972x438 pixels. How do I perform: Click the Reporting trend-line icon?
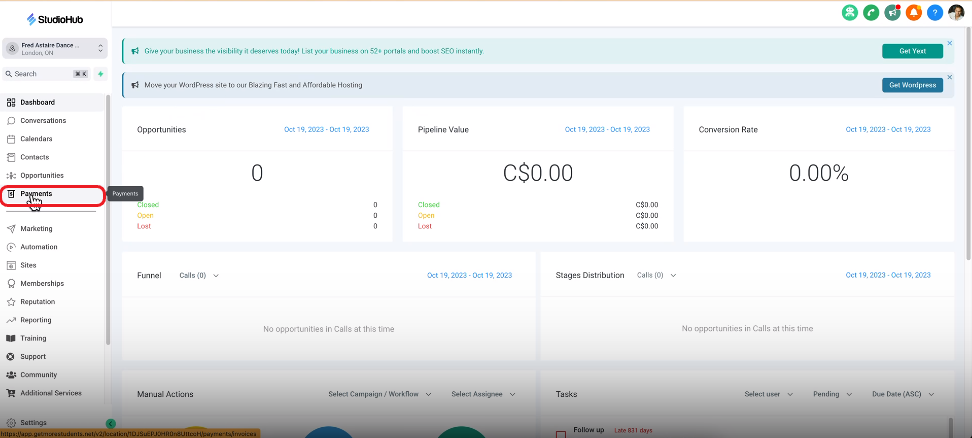click(x=11, y=320)
